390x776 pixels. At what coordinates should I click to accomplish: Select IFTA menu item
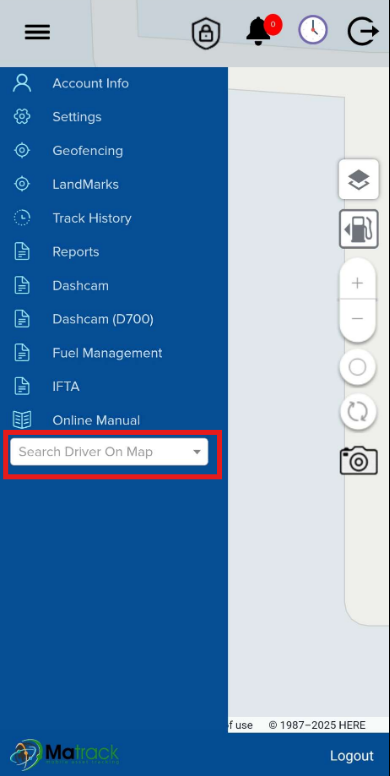coord(66,387)
